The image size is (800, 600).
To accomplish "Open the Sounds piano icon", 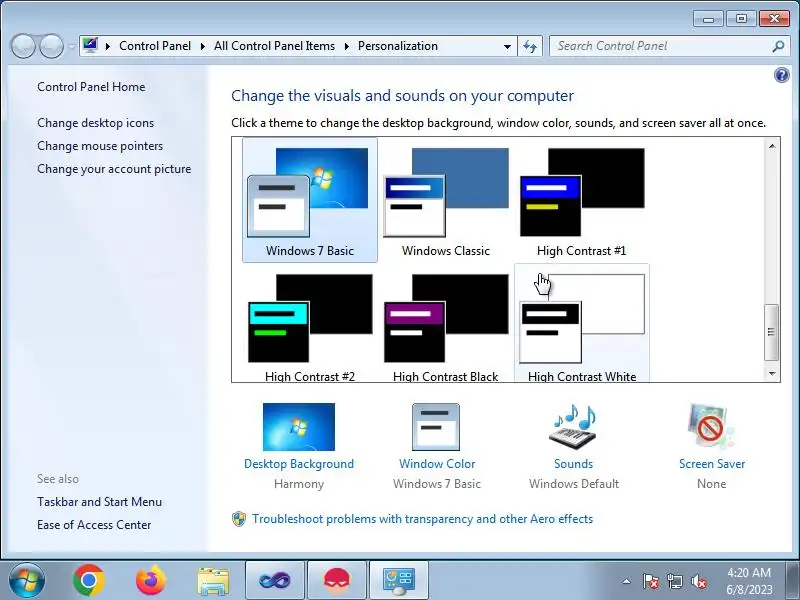I will click(x=573, y=427).
